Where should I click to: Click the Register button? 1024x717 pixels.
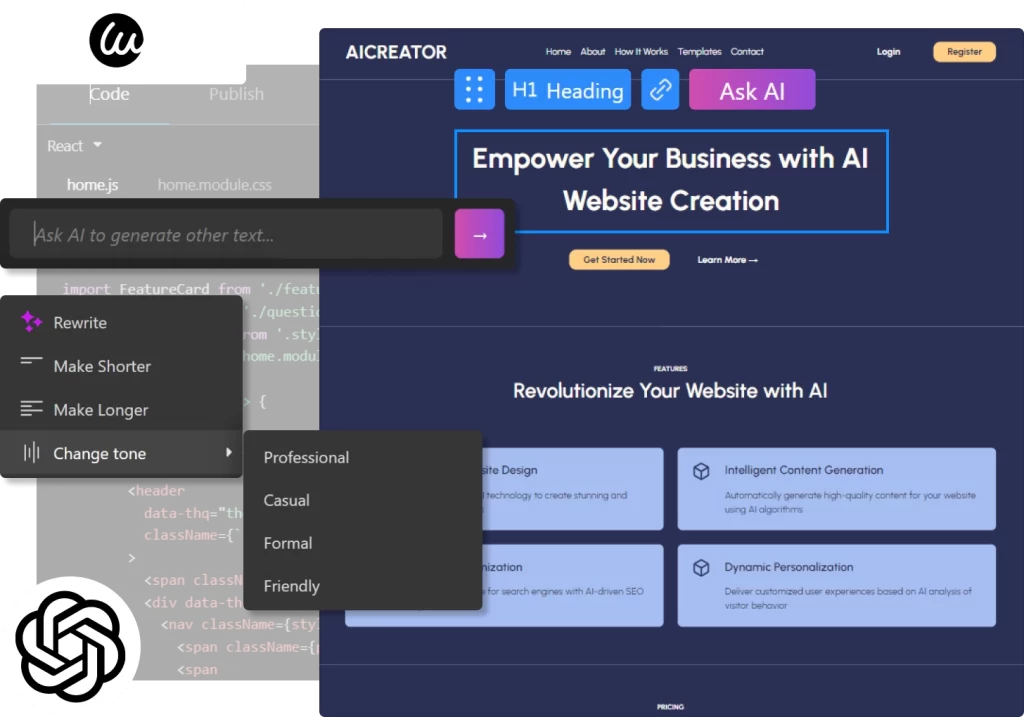click(x=965, y=52)
